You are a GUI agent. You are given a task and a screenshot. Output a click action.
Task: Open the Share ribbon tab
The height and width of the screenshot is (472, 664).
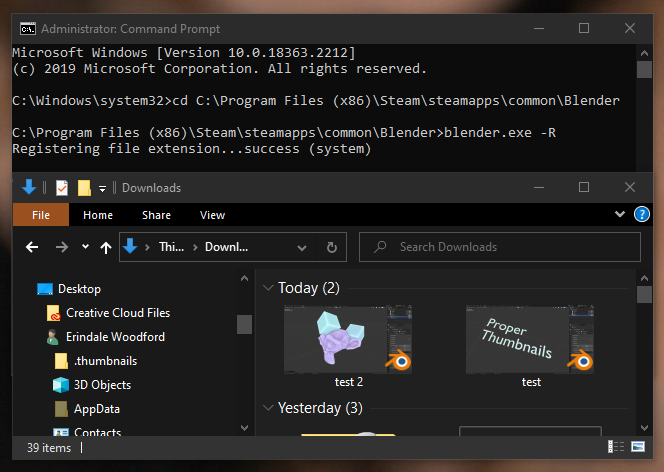156,215
